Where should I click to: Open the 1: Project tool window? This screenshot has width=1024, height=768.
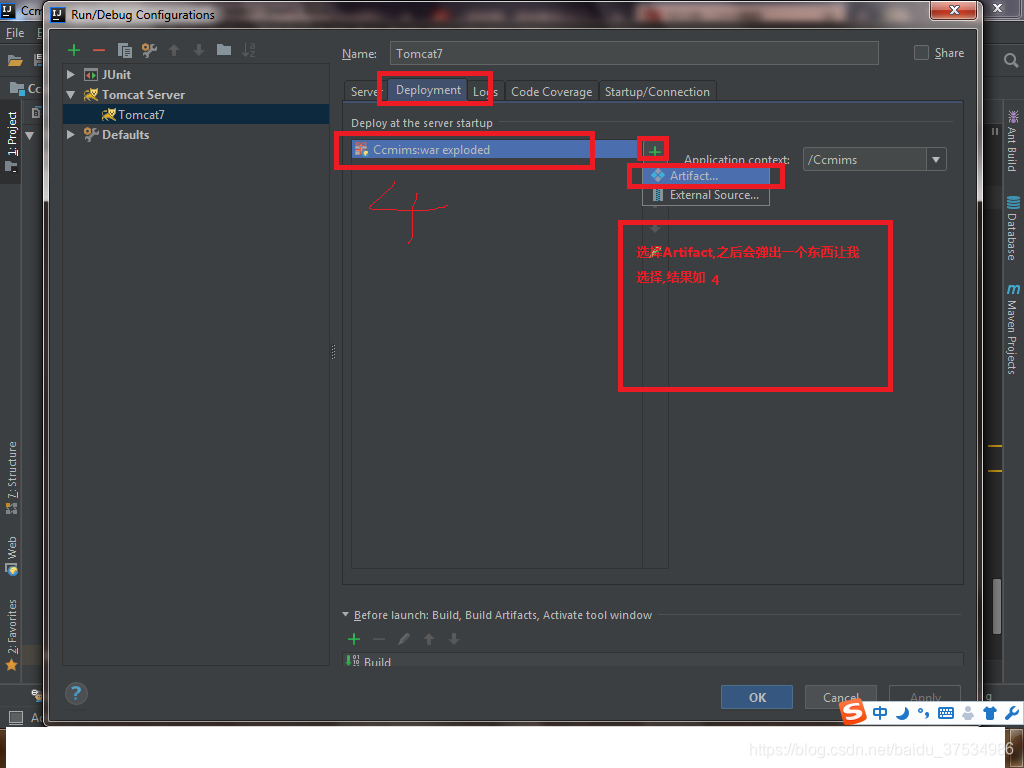click(12, 141)
